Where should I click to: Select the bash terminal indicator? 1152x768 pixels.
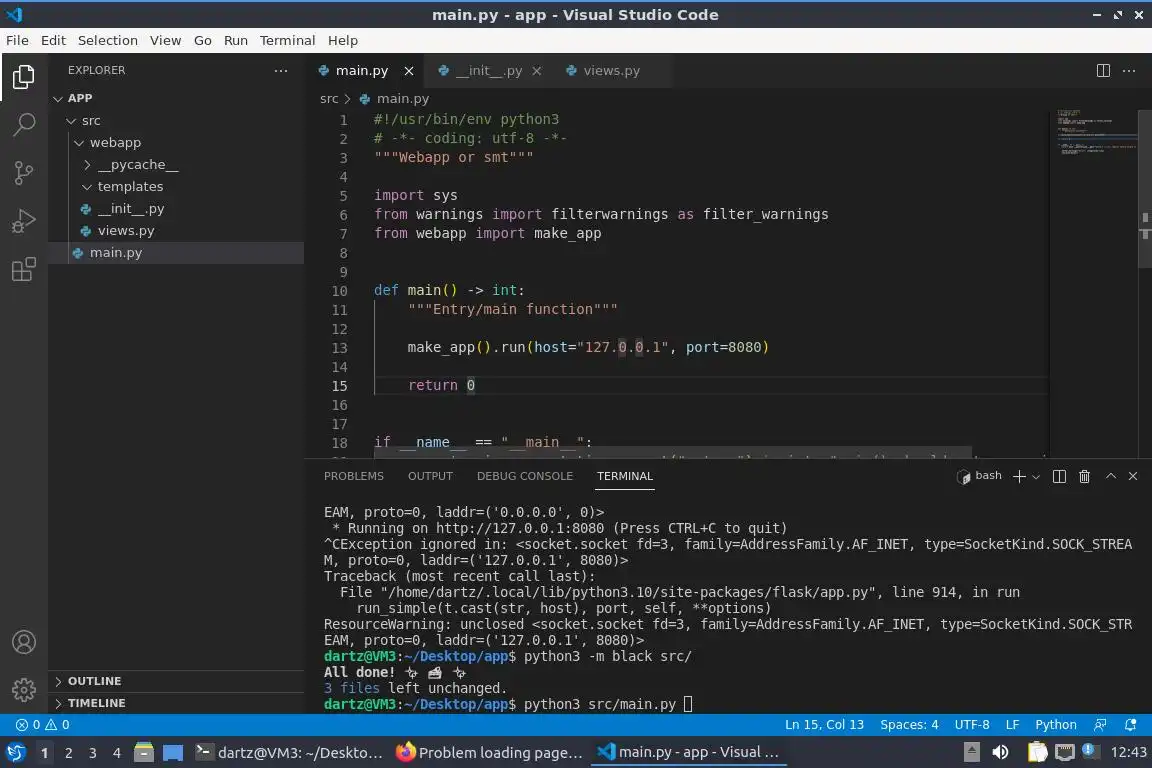[979, 476]
